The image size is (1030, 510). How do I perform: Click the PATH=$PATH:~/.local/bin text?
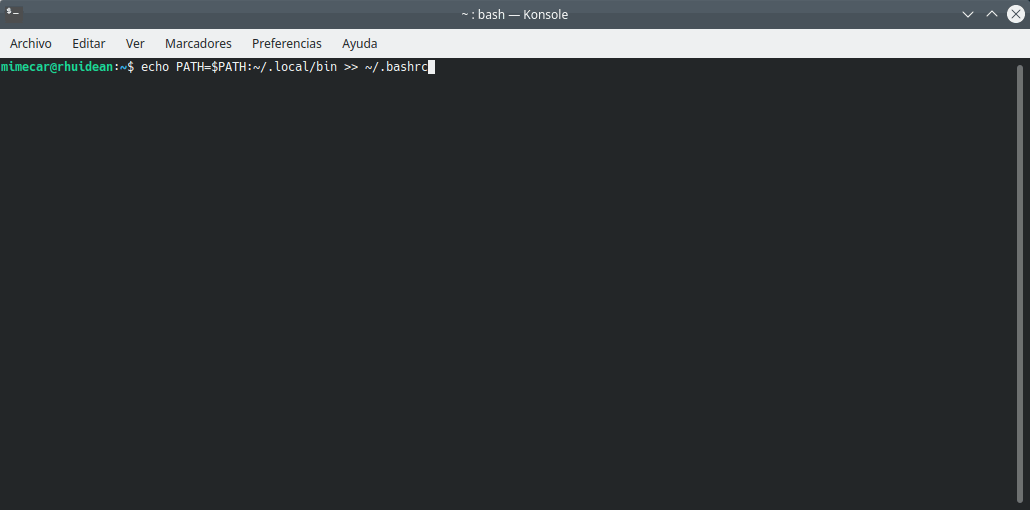point(256,66)
